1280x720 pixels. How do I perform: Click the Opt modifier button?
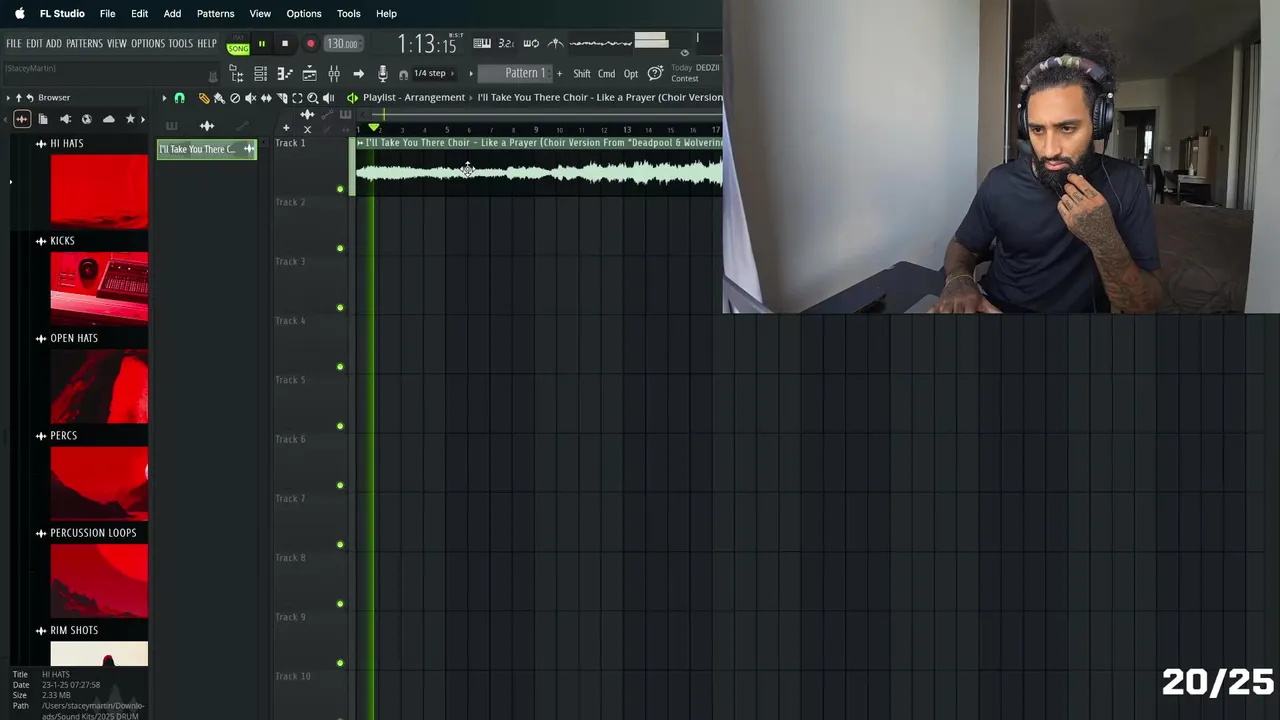click(x=631, y=74)
